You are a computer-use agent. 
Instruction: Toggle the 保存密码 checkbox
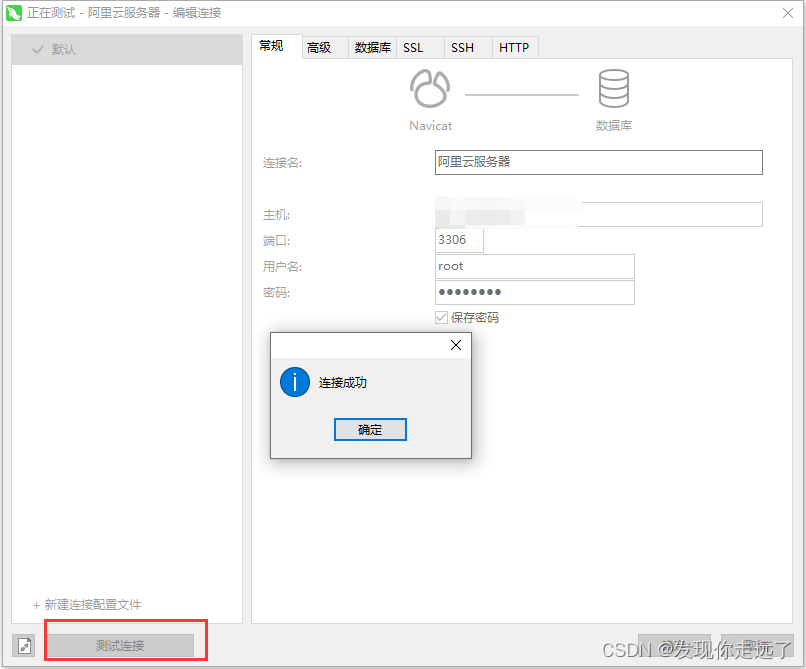click(x=441, y=317)
